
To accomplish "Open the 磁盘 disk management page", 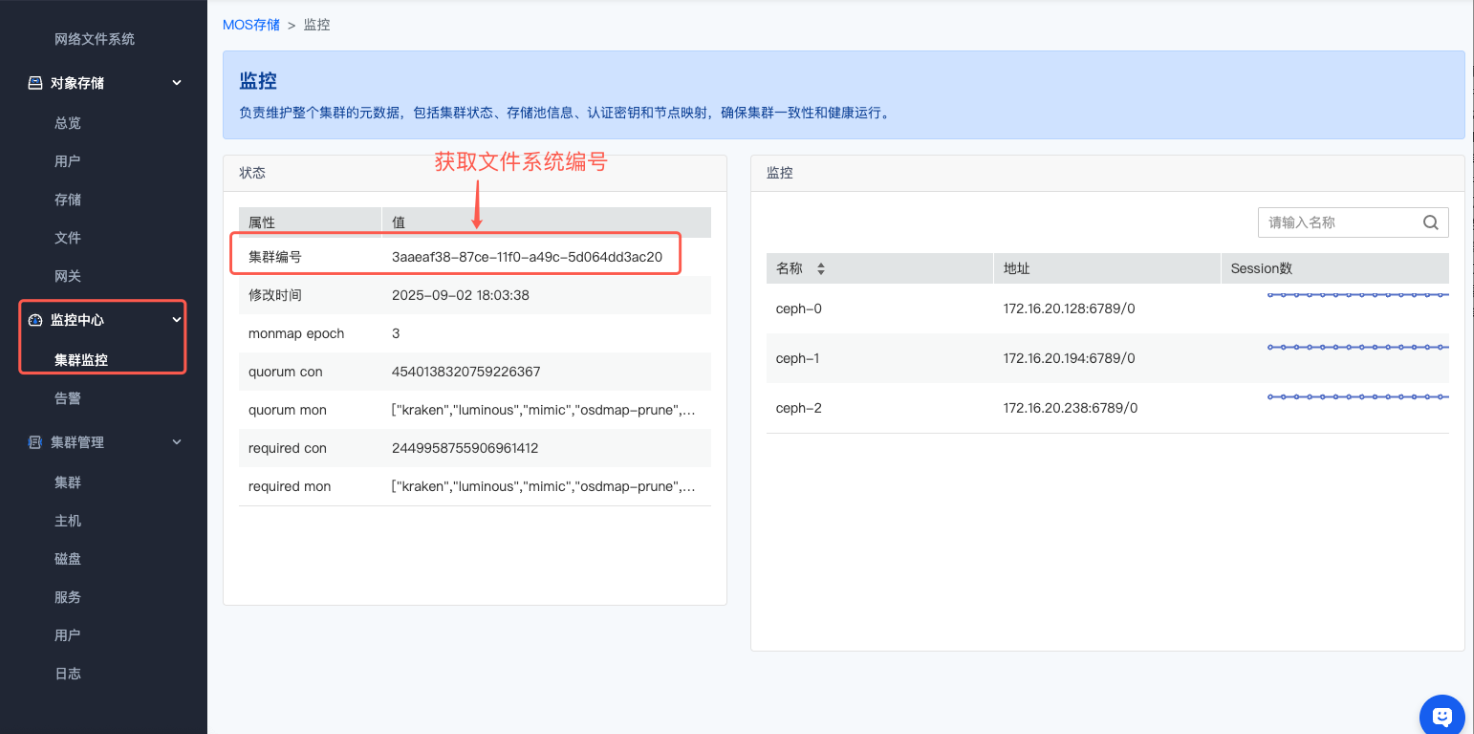I will 68,559.
